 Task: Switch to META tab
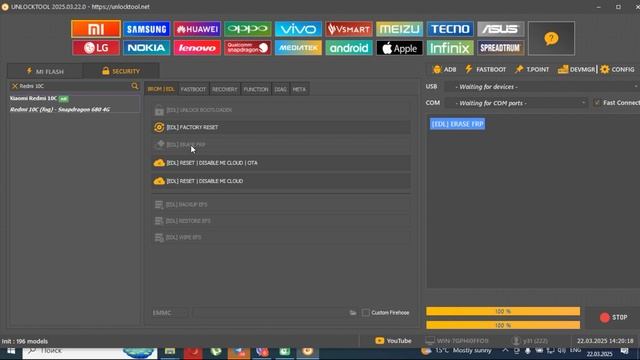pyautogui.click(x=299, y=89)
